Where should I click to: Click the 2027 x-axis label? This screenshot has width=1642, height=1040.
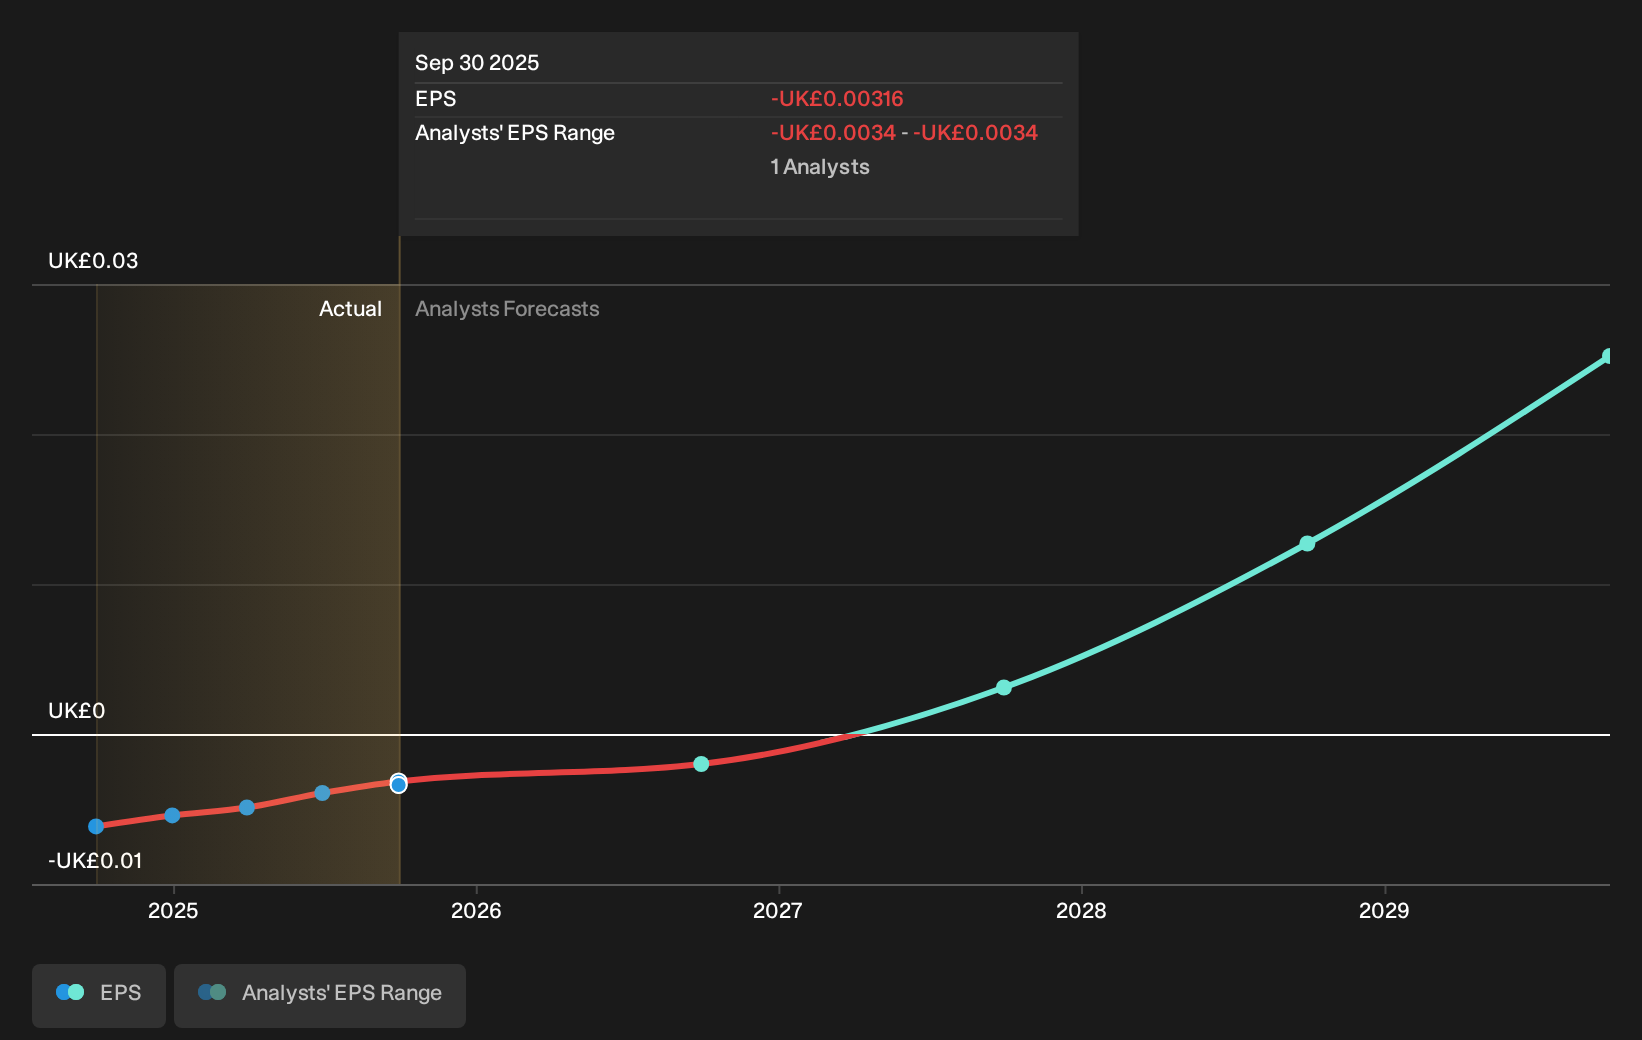[x=778, y=910]
